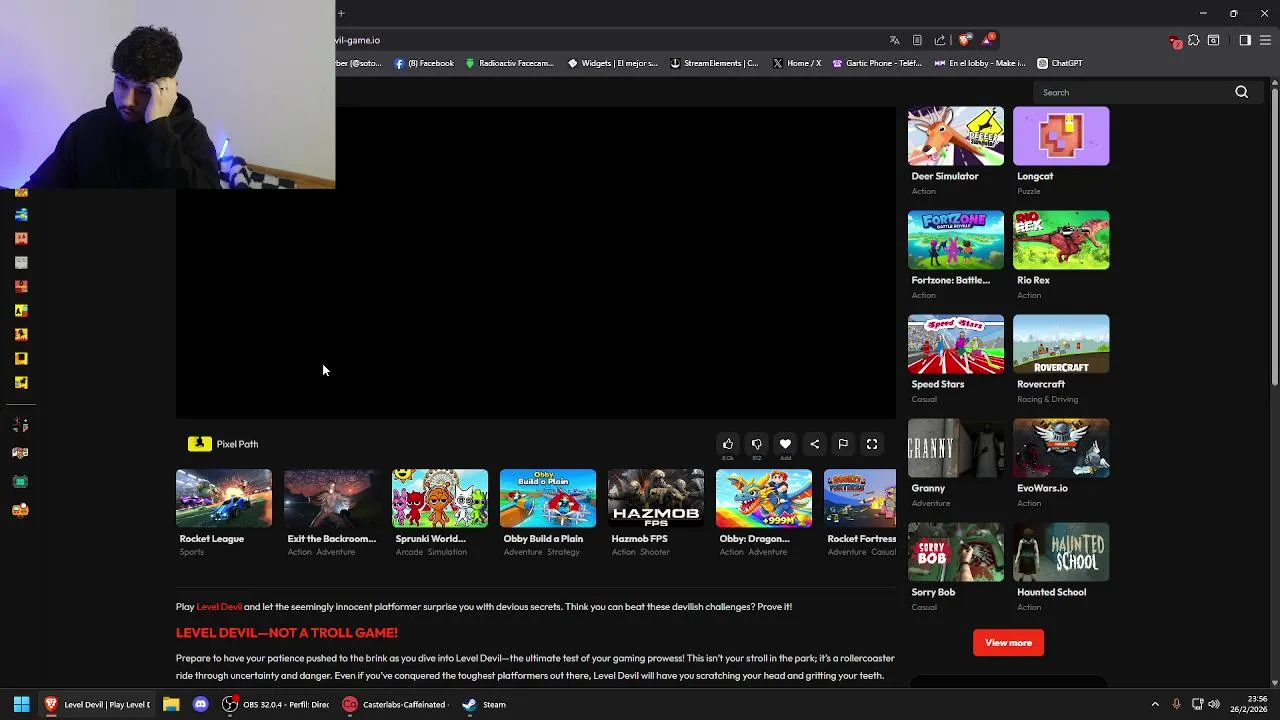Open Deer Simulator game thumbnail

pyautogui.click(x=955, y=136)
